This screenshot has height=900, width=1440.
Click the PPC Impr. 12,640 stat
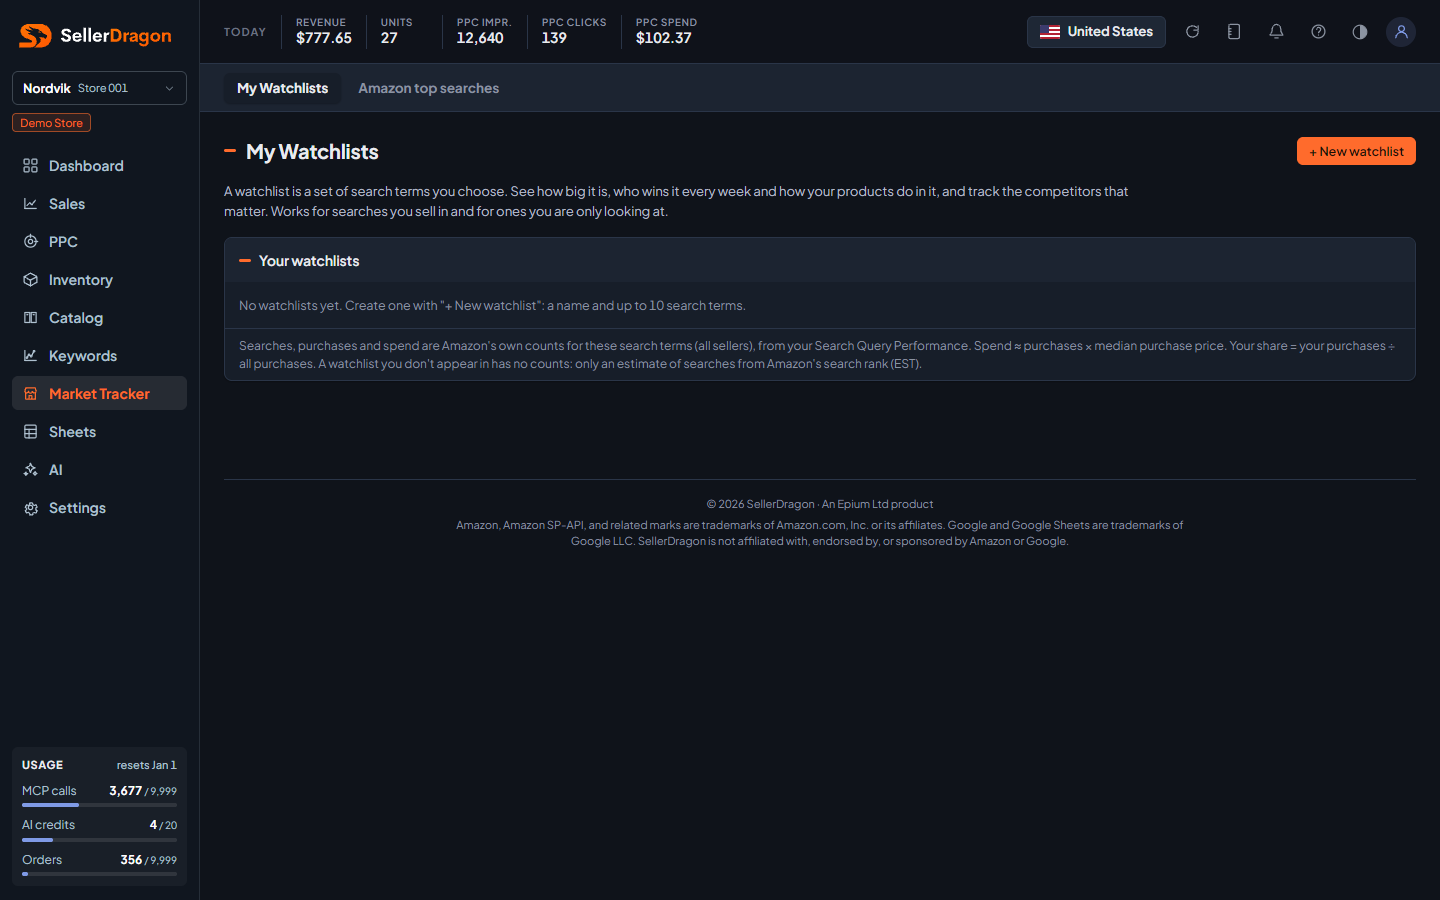pyautogui.click(x=484, y=31)
